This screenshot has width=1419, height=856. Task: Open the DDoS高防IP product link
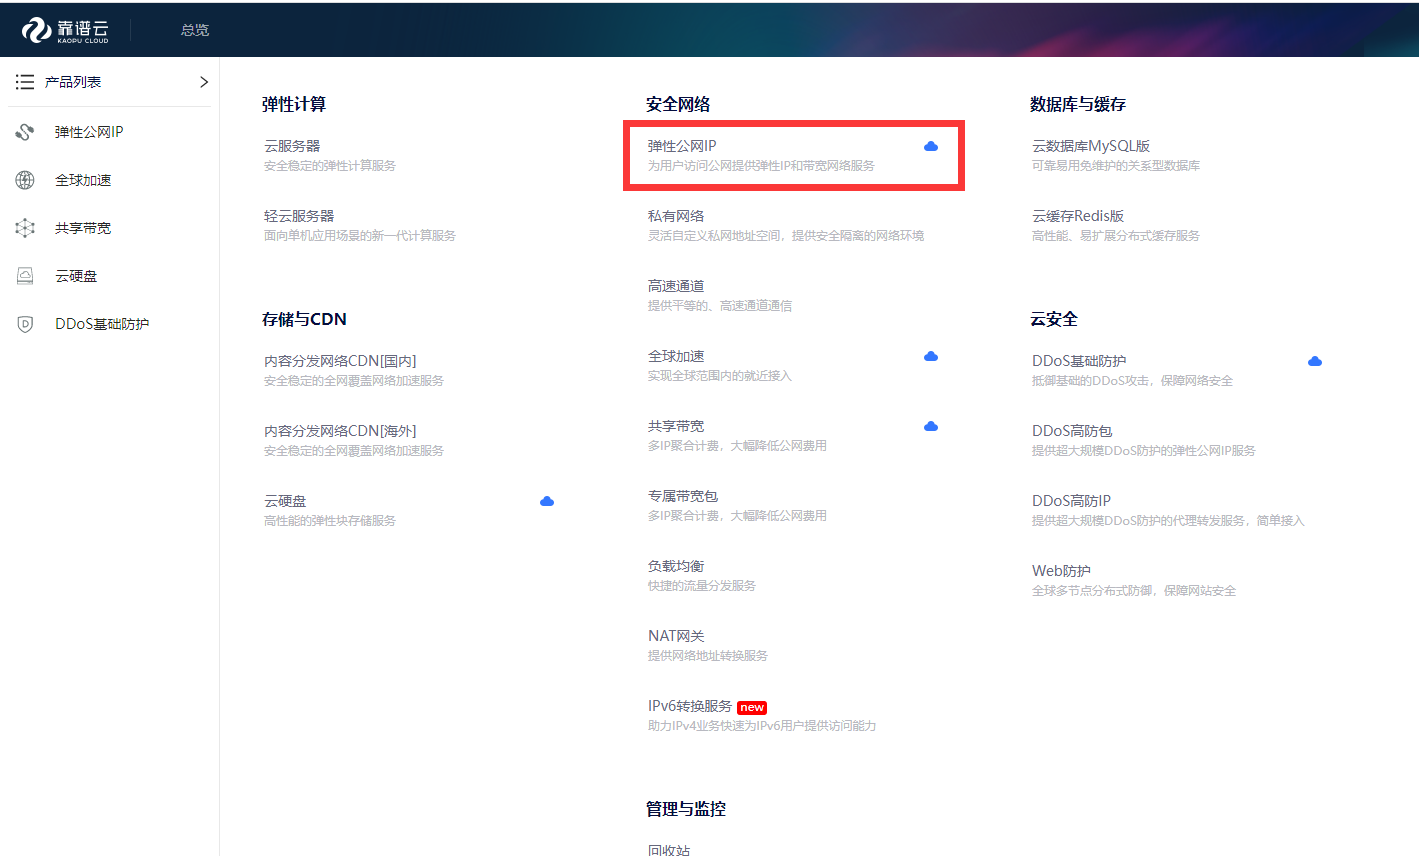(x=1071, y=501)
